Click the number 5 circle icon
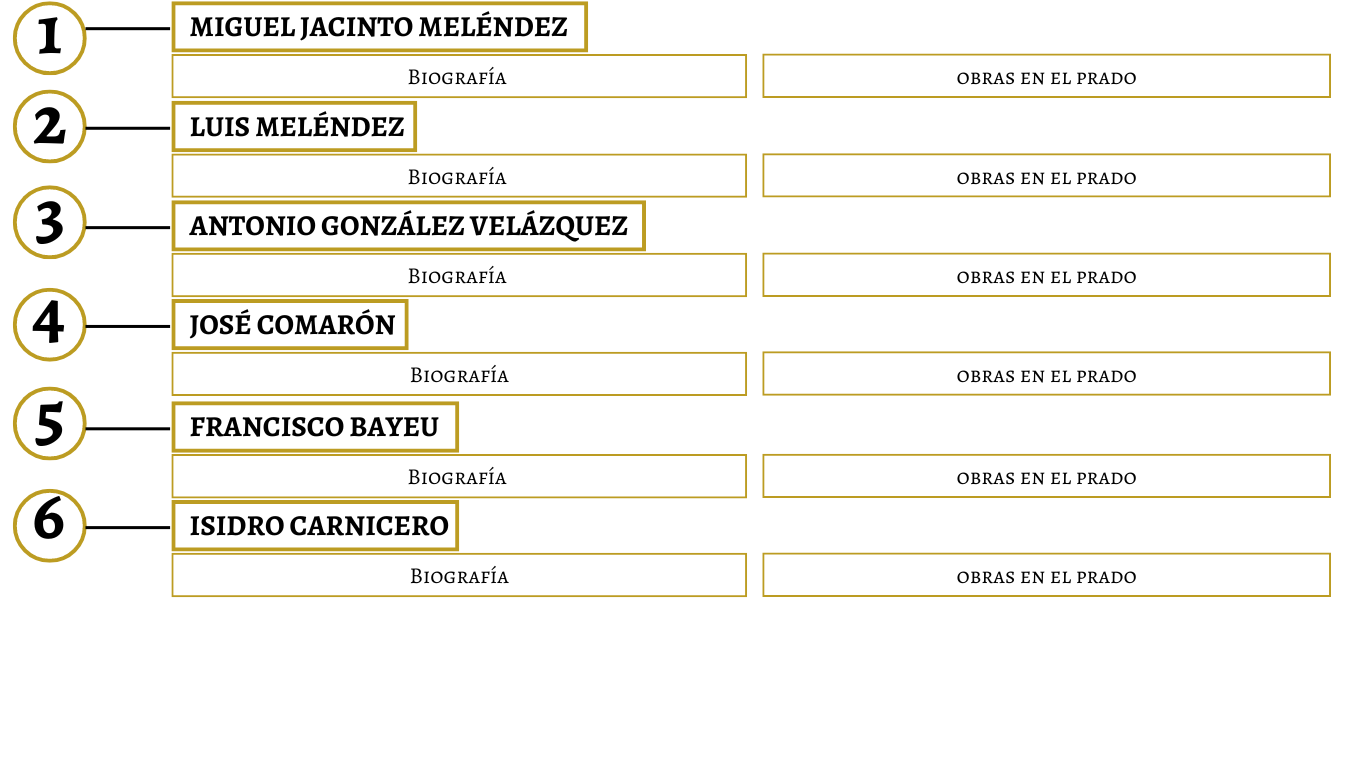Screen dimensions: 1366x768 pyautogui.click(x=49, y=424)
